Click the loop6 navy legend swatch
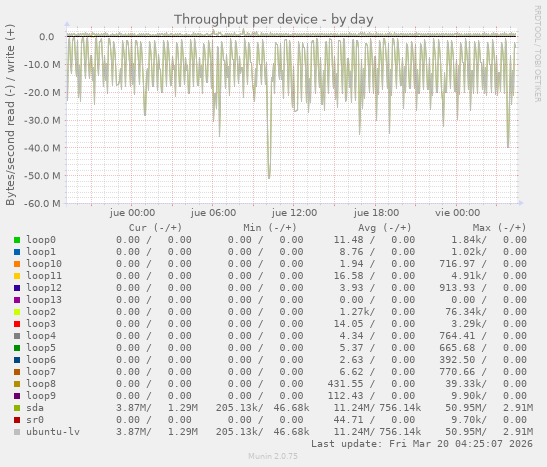Viewport: 547px width, 467px height. pyautogui.click(x=17, y=360)
